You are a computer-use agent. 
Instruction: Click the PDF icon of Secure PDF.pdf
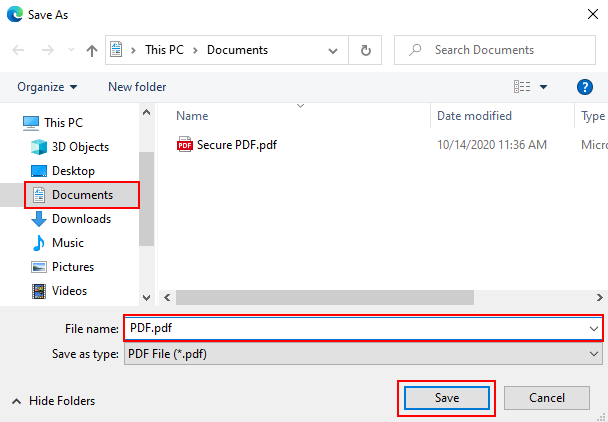tap(185, 145)
